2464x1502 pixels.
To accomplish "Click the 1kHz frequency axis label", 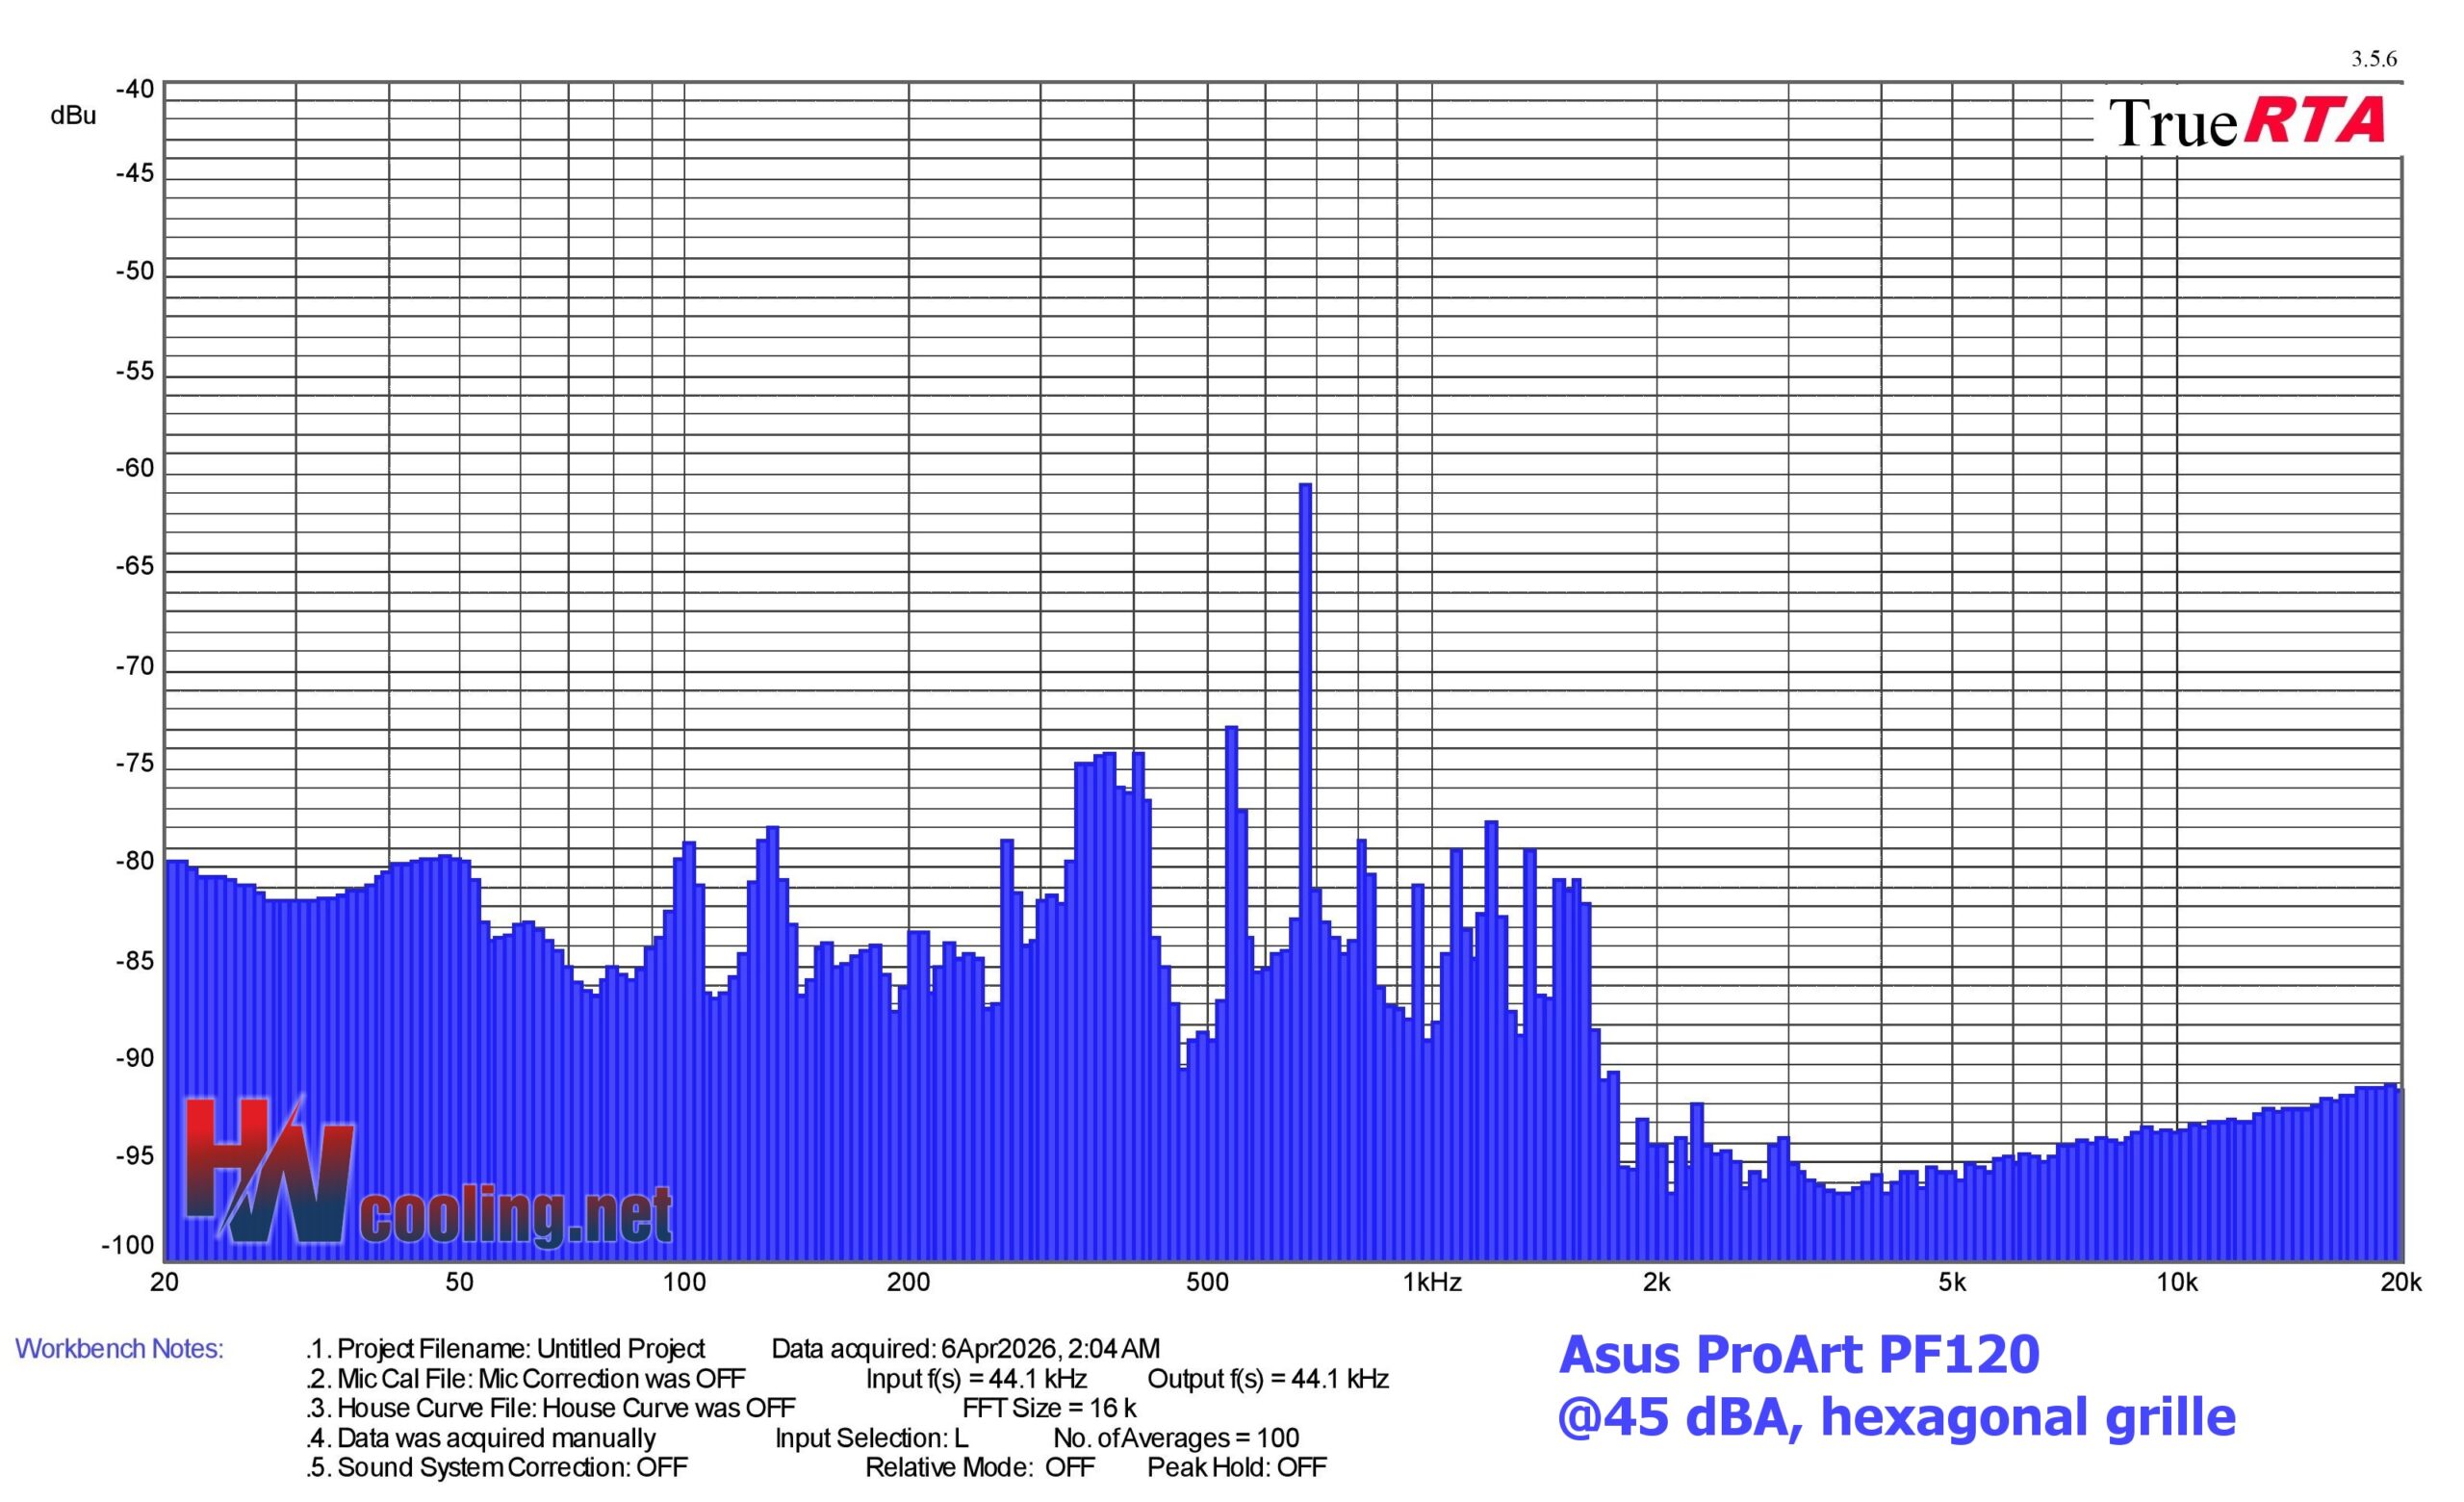I will 1432,1283.
